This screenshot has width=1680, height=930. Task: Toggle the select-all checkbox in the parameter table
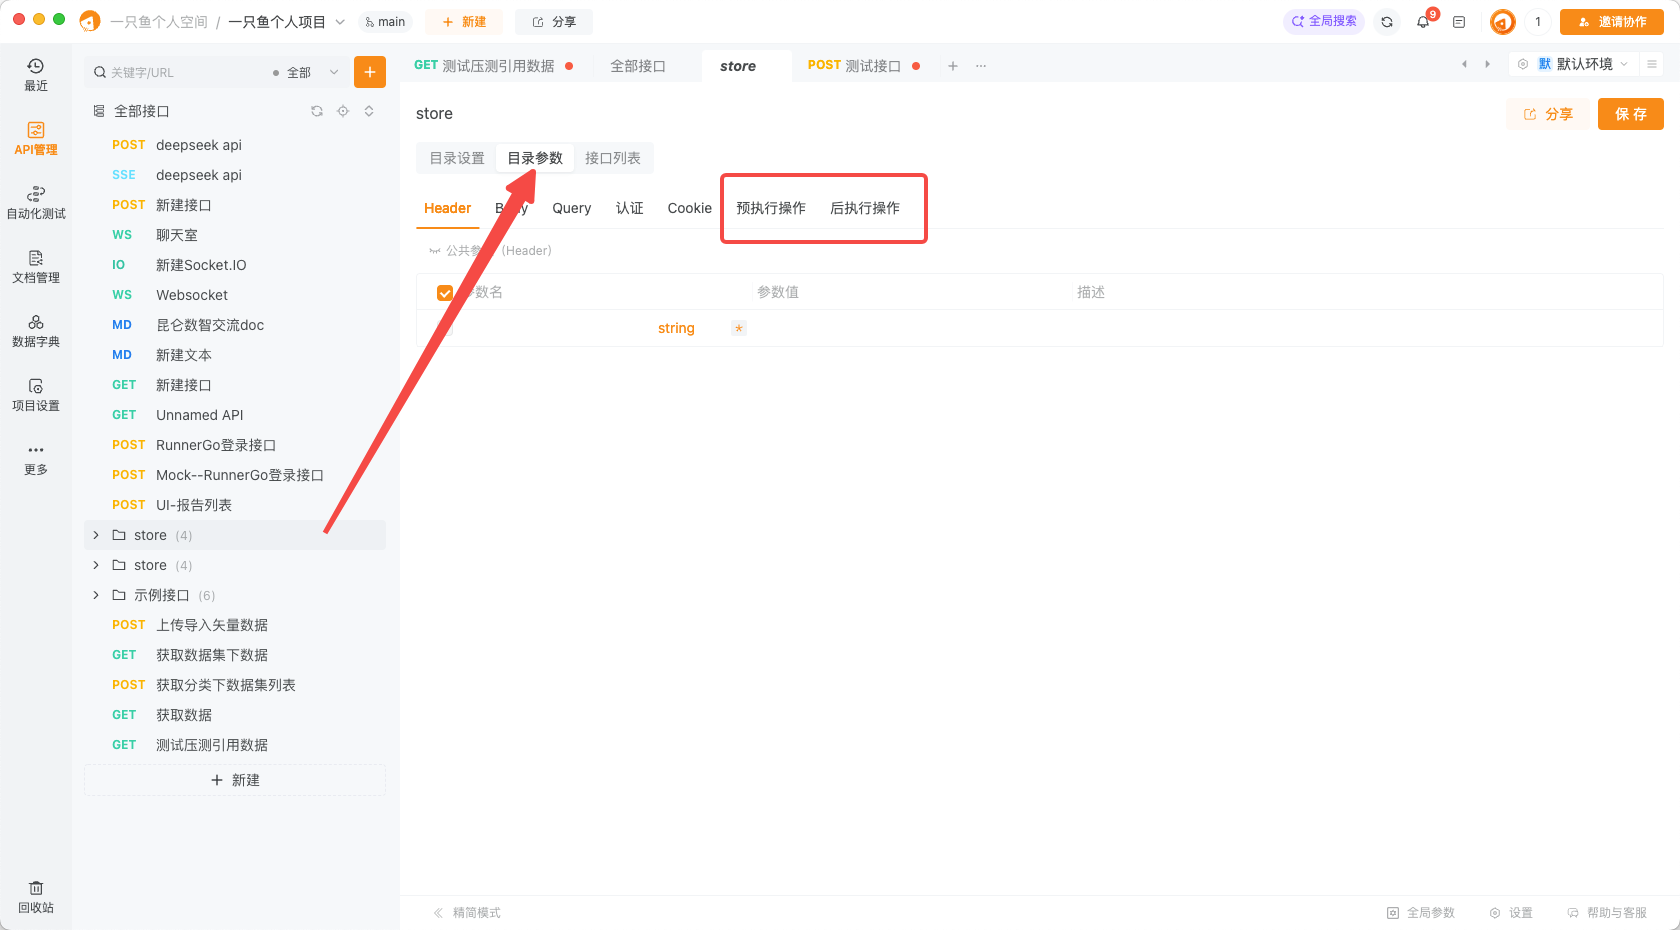(445, 292)
